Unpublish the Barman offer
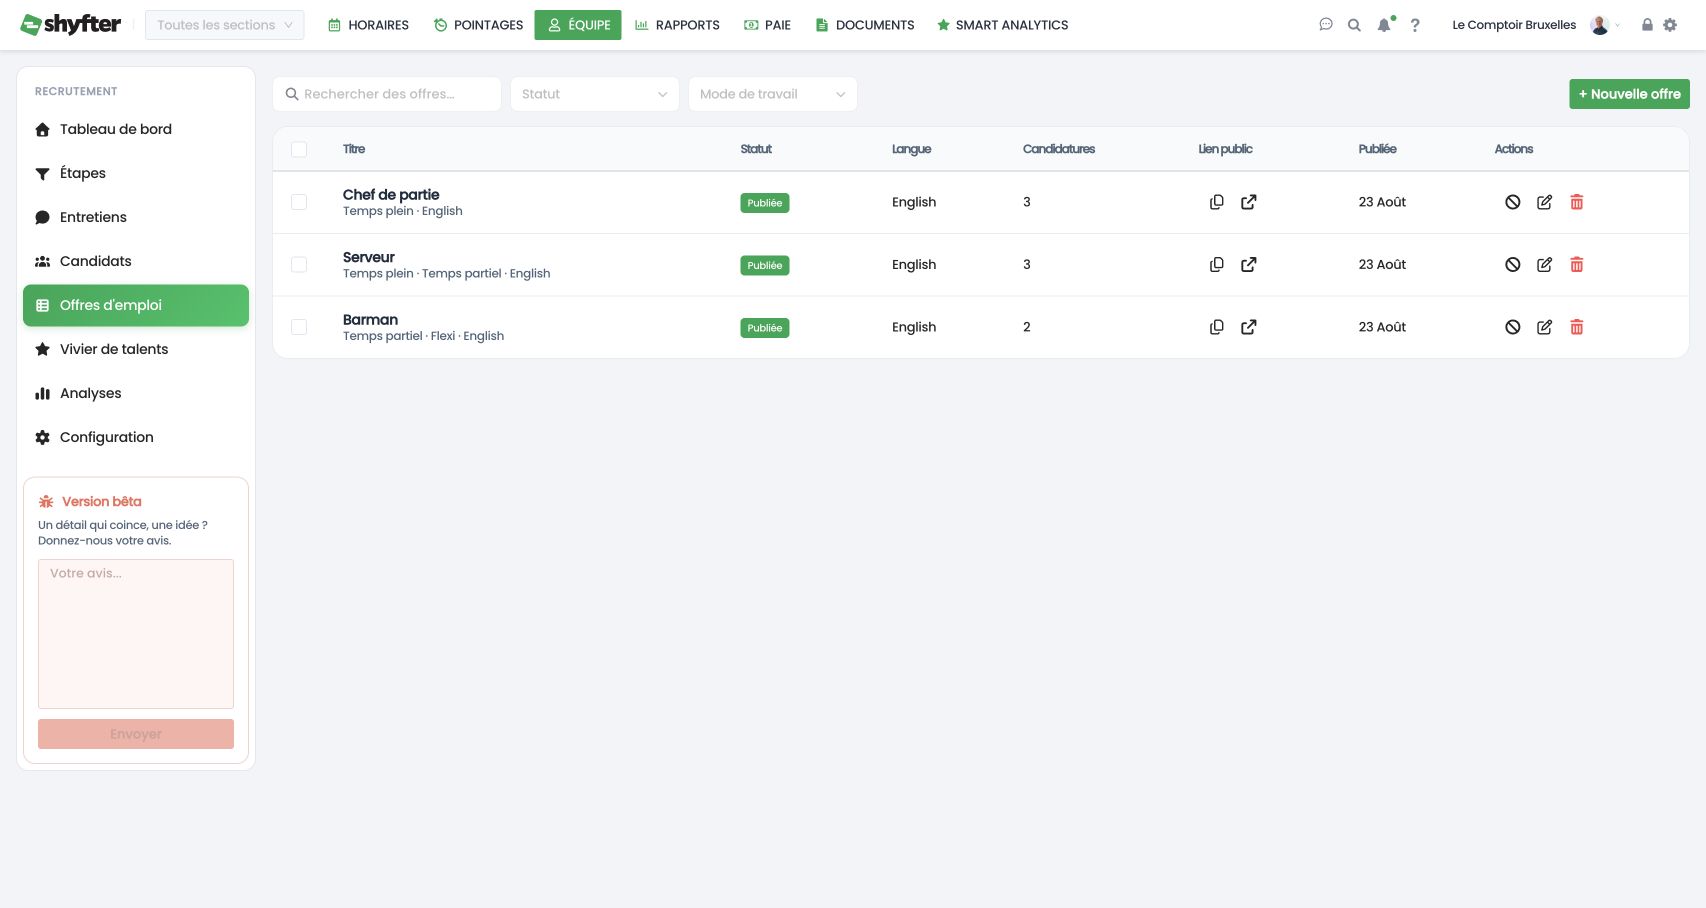The height and width of the screenshot is (908, 1706). click(1513, 327)
